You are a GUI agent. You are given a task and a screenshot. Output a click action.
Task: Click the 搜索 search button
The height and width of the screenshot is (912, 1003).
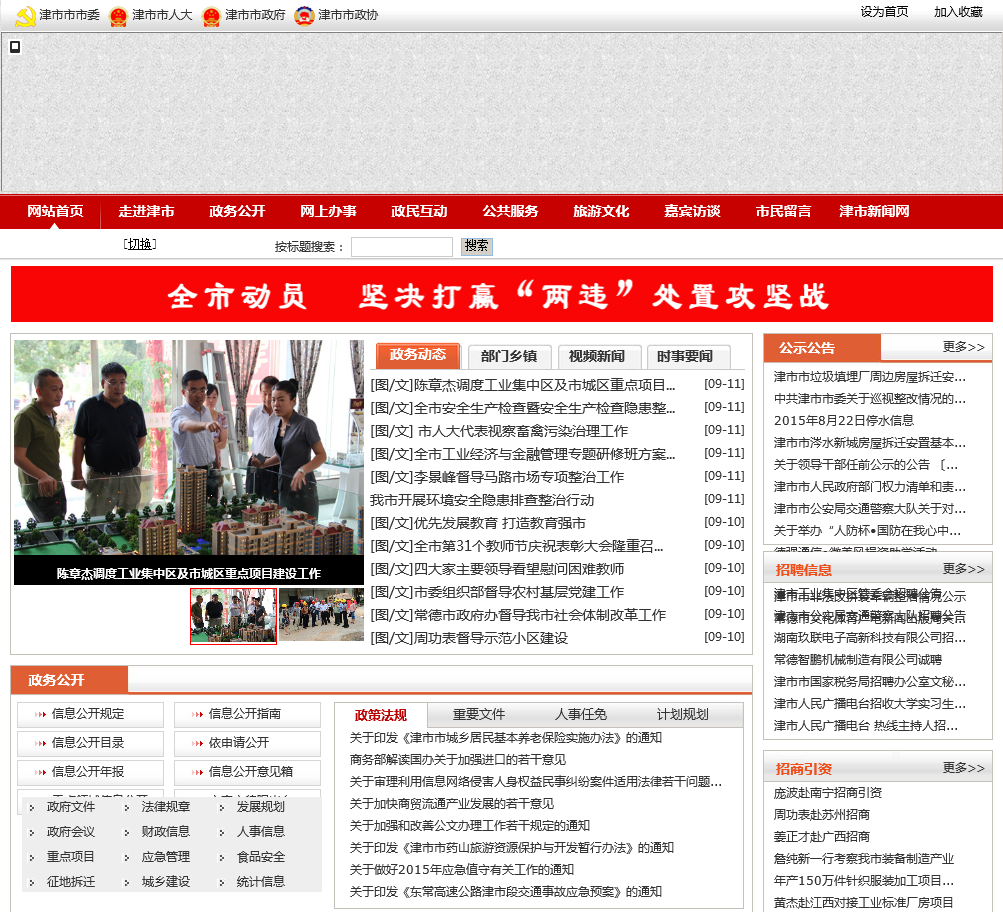pyautogui.click(x=477, y=246)
